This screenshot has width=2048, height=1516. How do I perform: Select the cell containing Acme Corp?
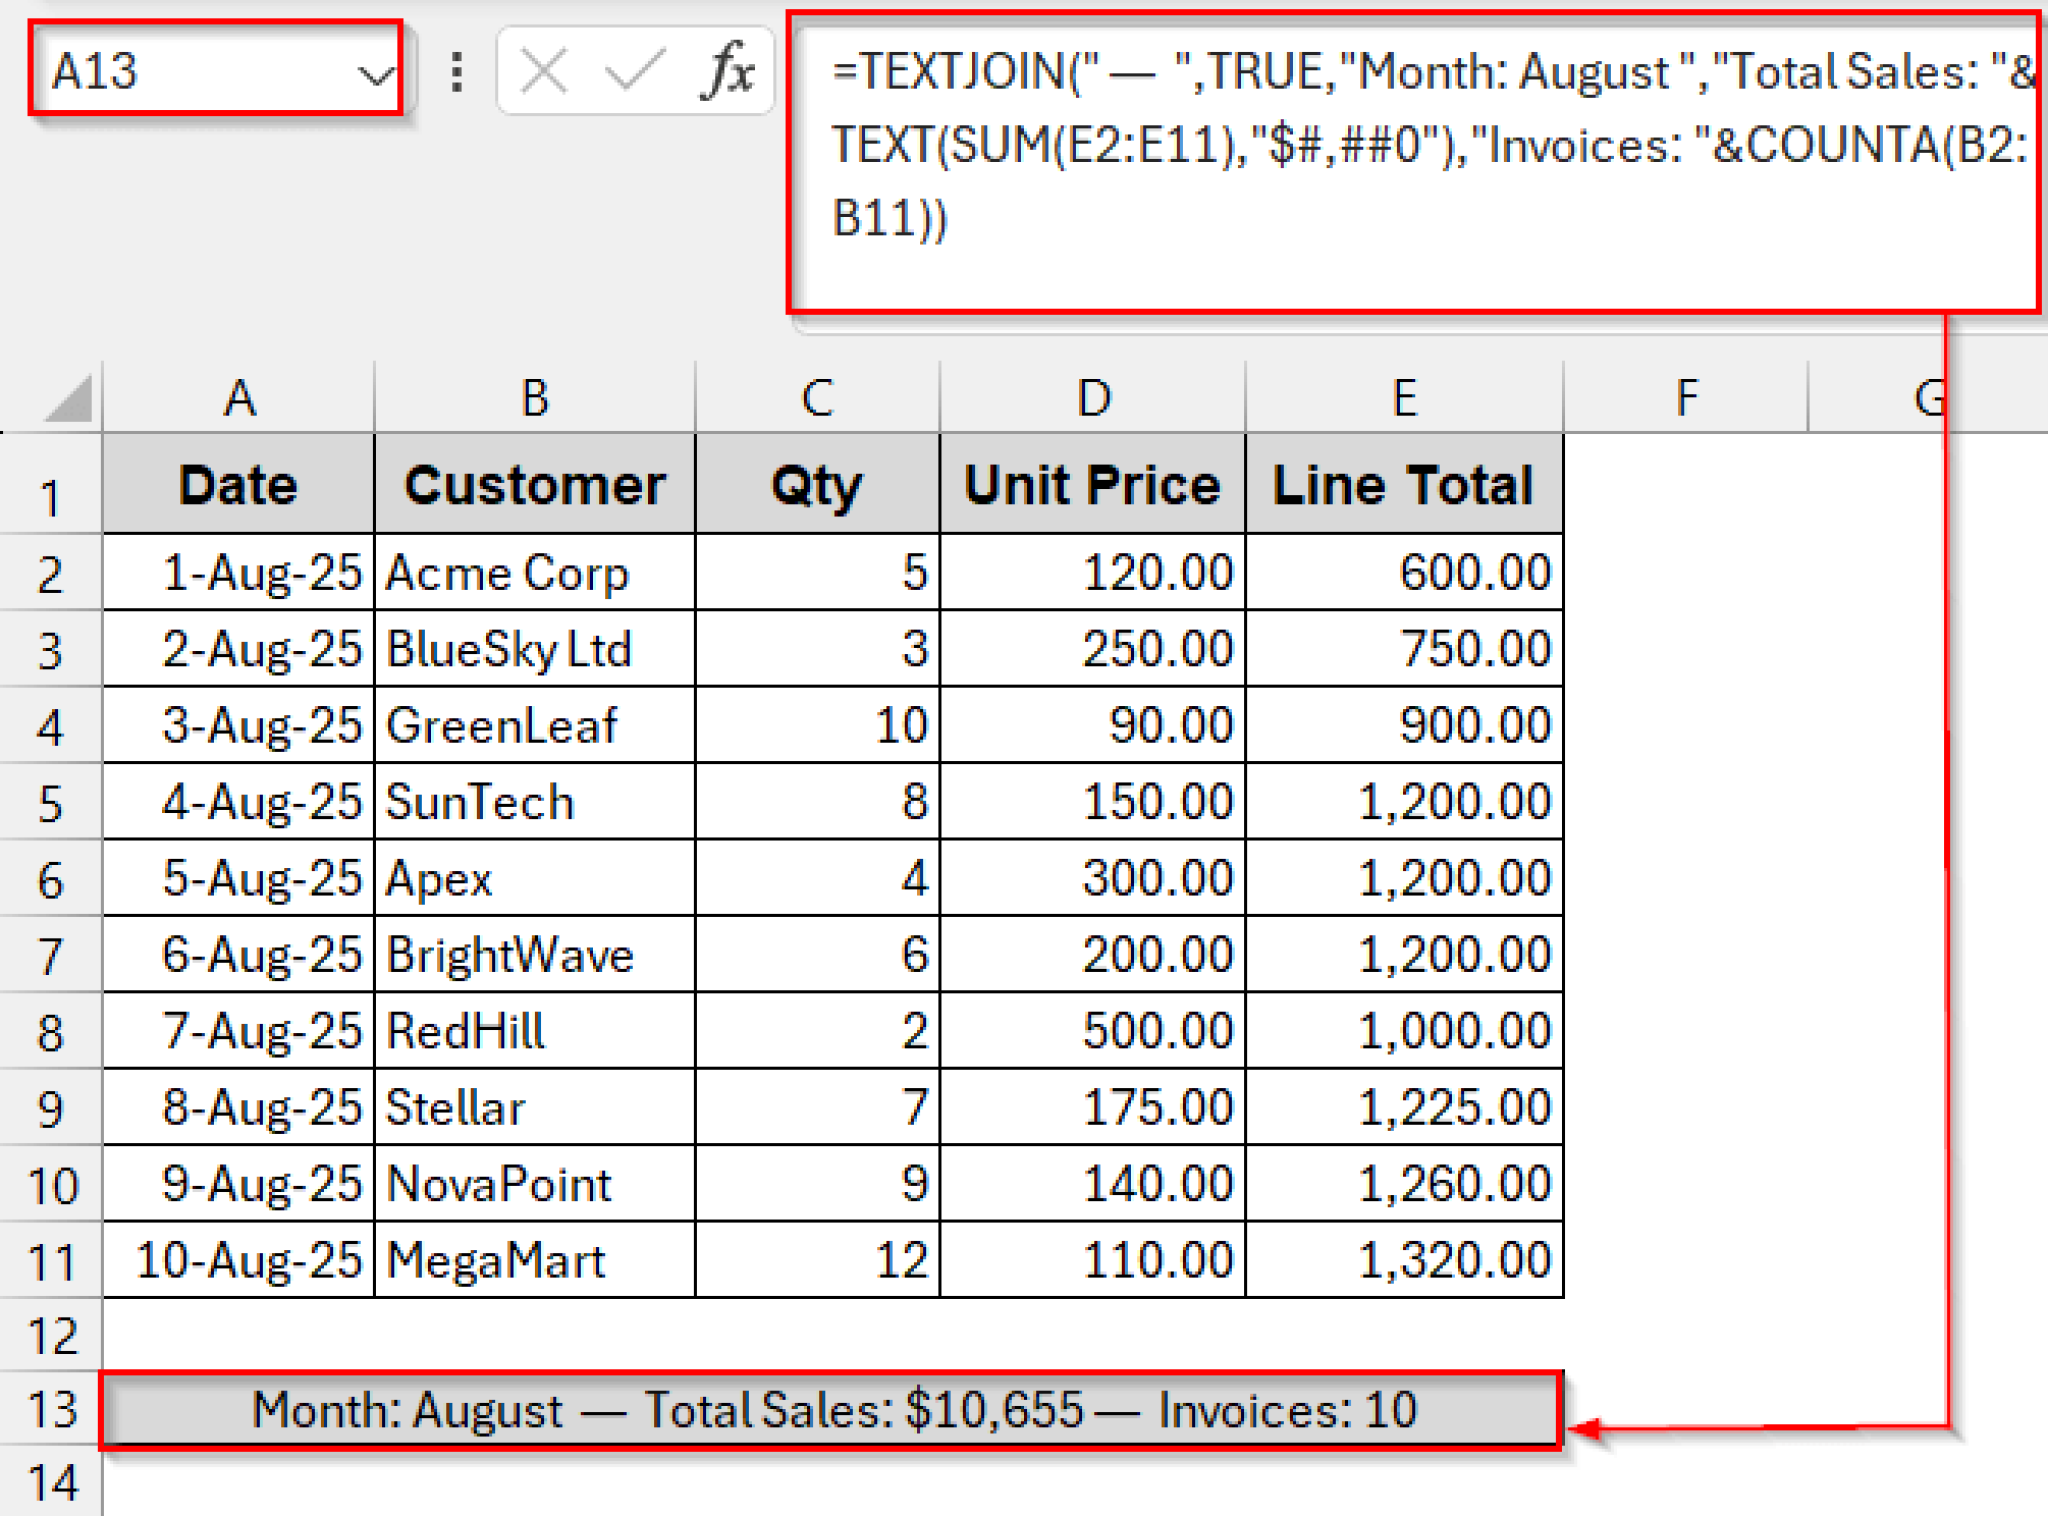(533, 572)
